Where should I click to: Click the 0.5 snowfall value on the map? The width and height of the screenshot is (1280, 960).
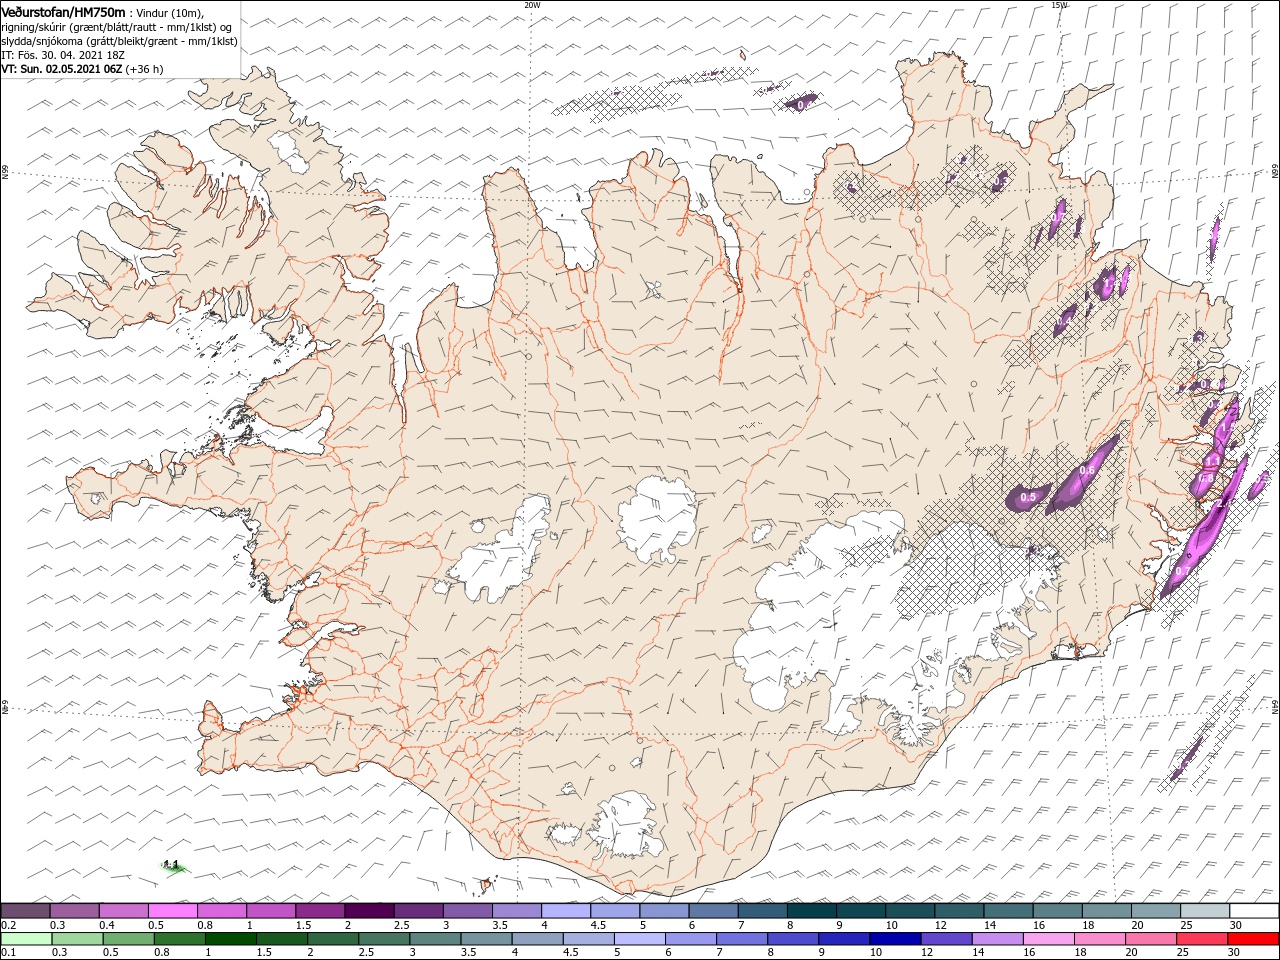1028,497
